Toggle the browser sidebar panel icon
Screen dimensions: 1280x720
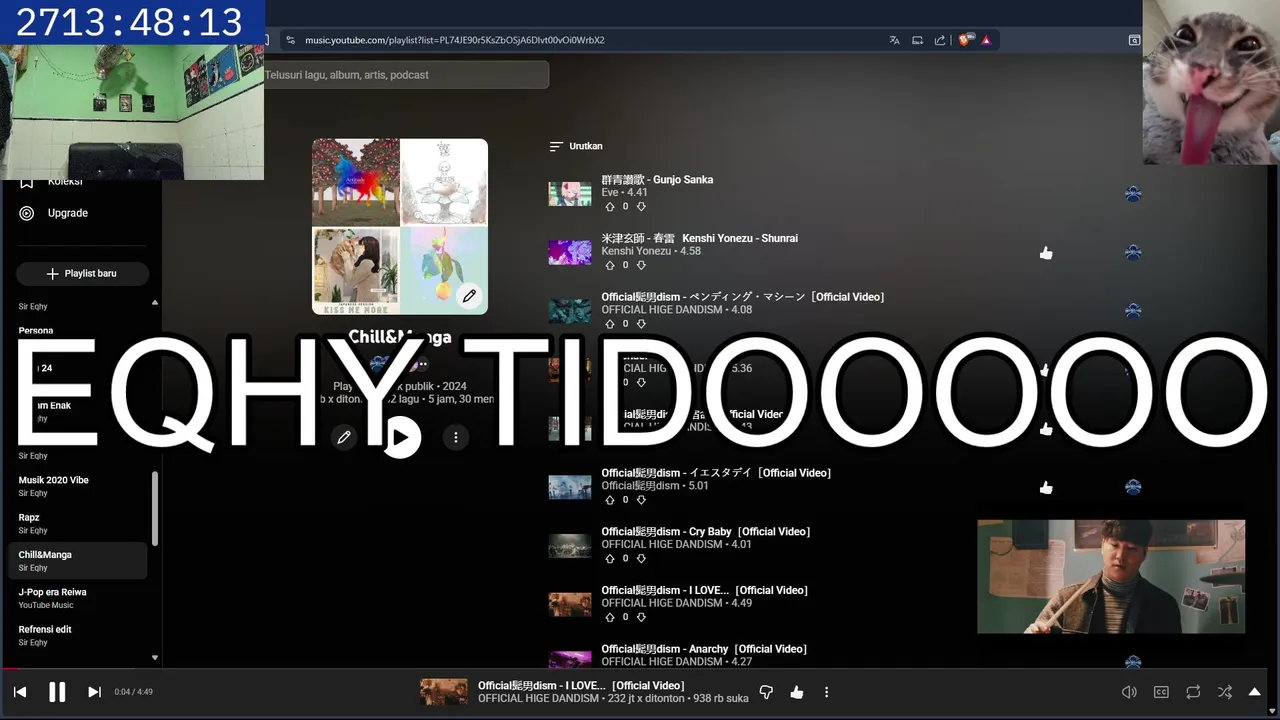(1134, 40)
